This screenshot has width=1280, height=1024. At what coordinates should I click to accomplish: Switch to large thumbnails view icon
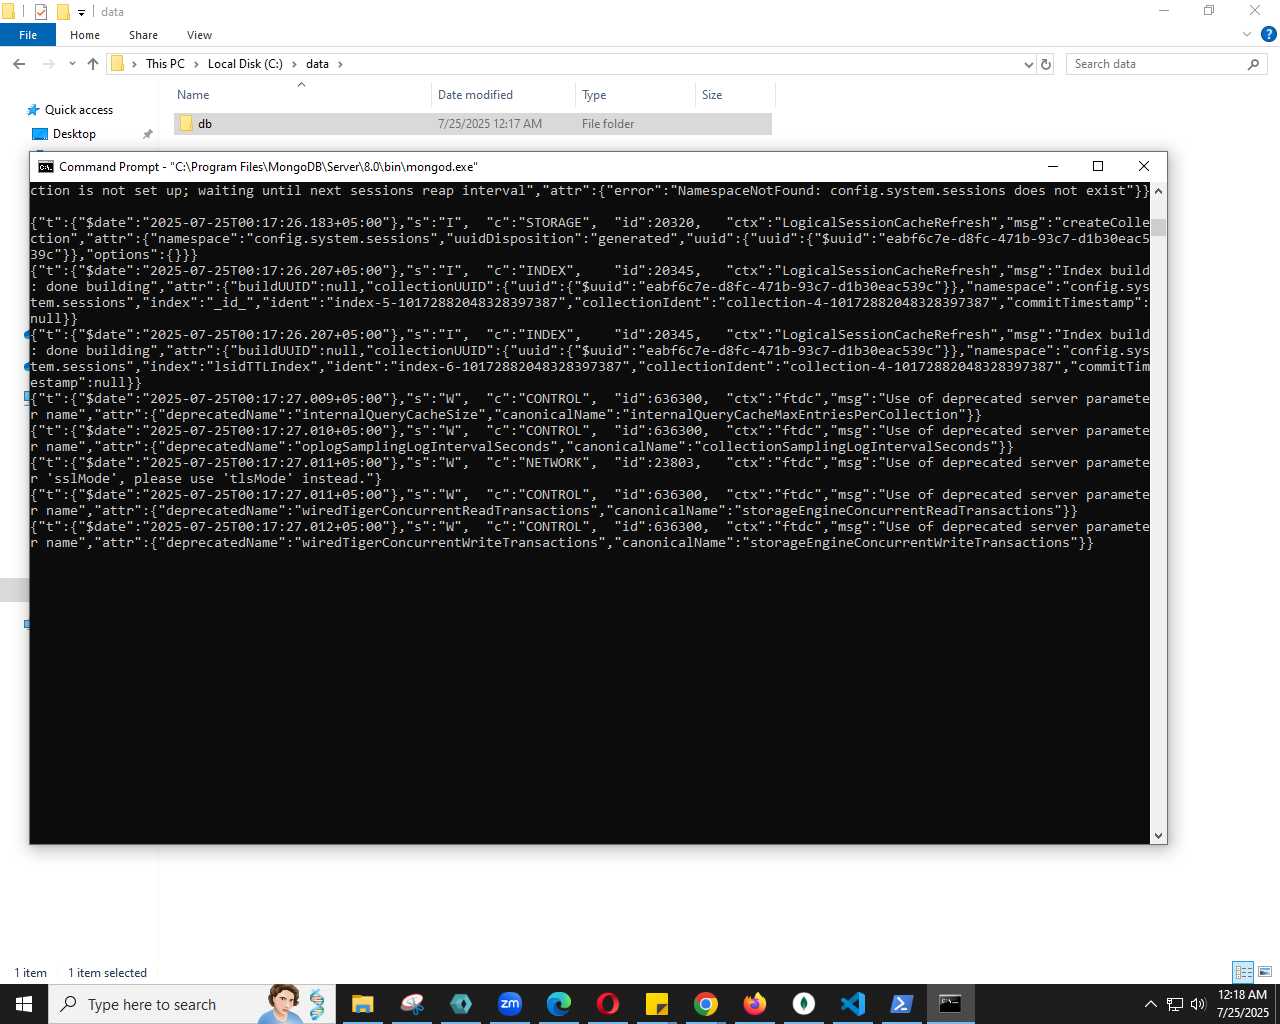1265,972
